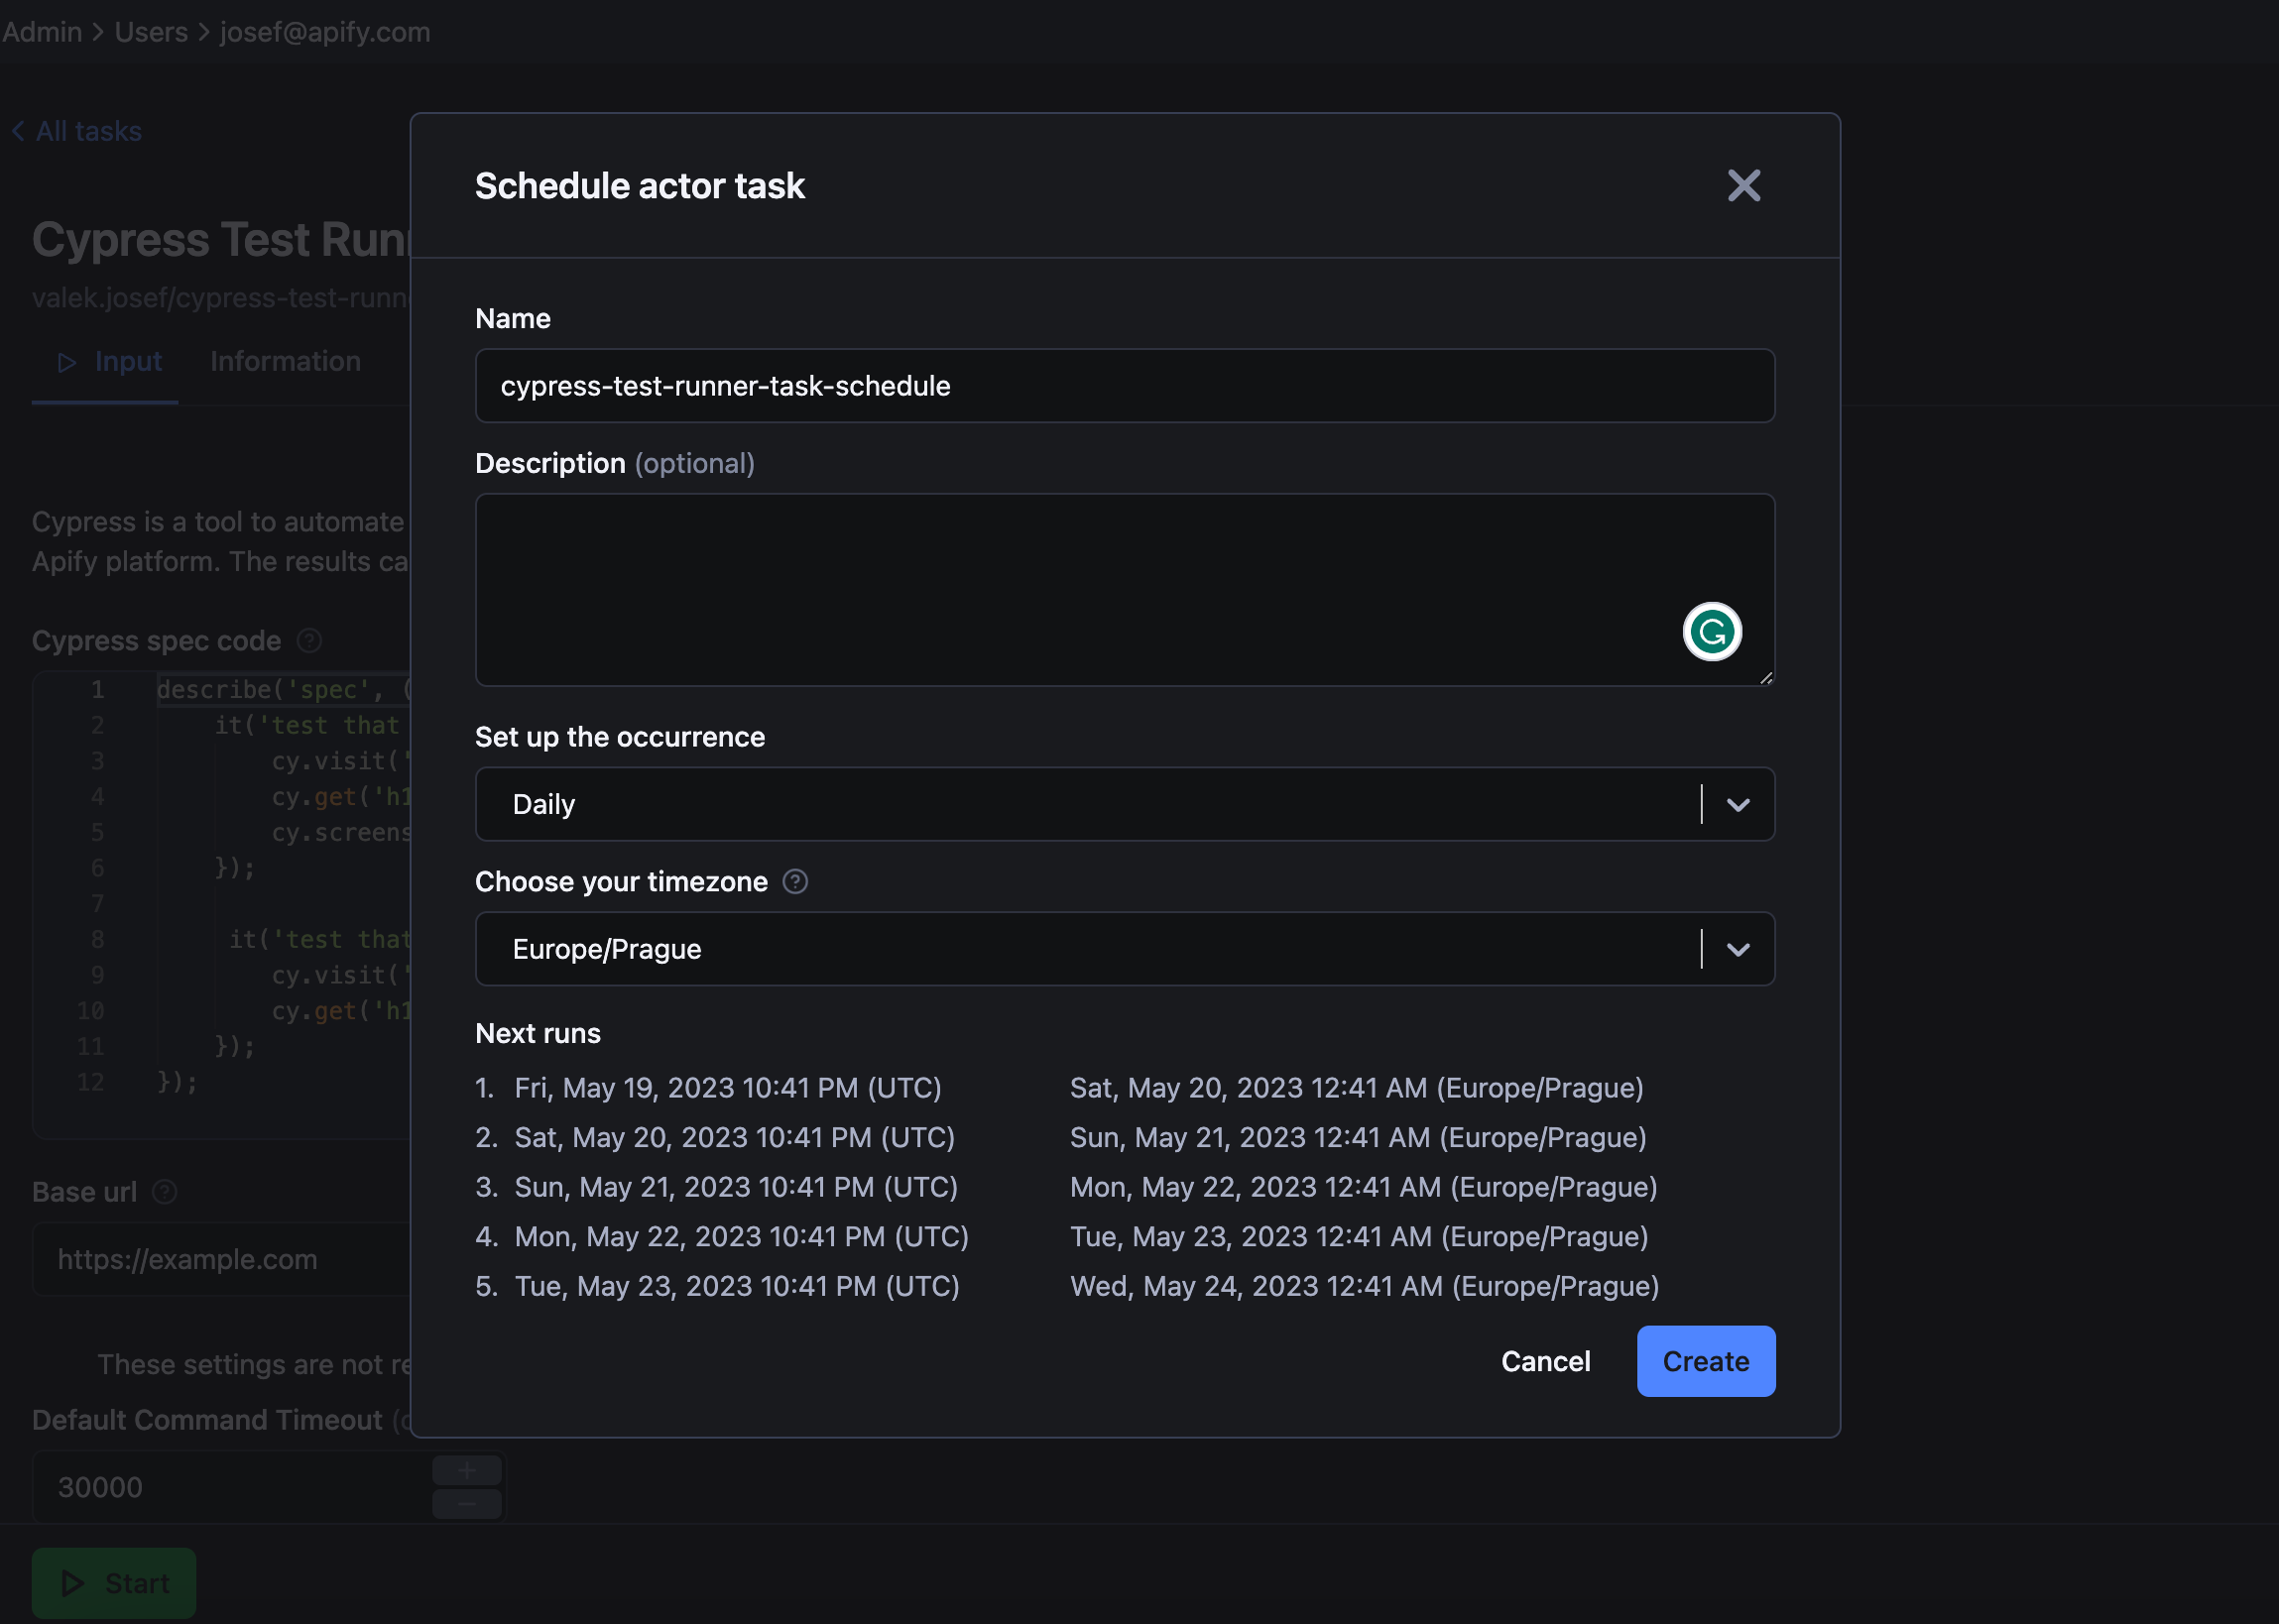
Task: Click the help icon beside Cypress spec code
Action: coord(310,641)
